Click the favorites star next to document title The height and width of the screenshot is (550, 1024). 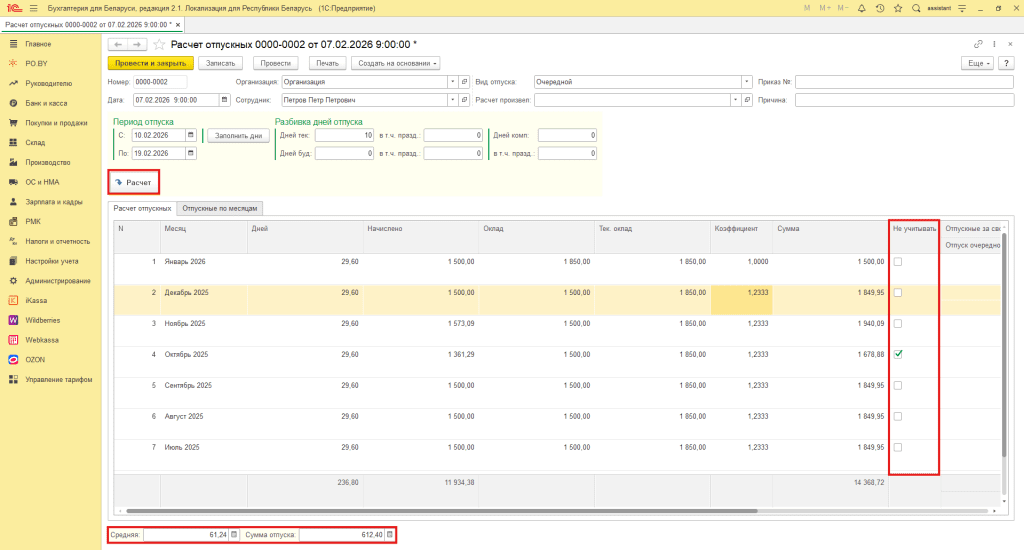[x=159, y=45]
